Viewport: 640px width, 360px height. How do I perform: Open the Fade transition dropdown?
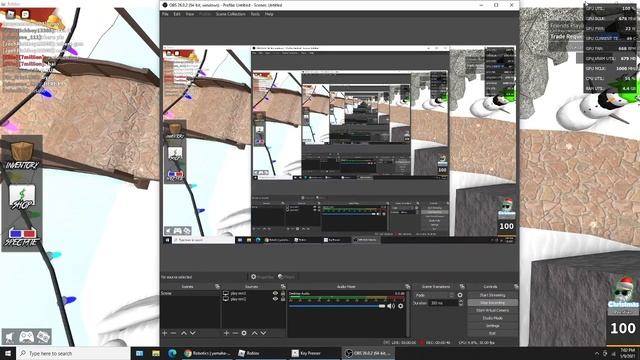point(434,295)
